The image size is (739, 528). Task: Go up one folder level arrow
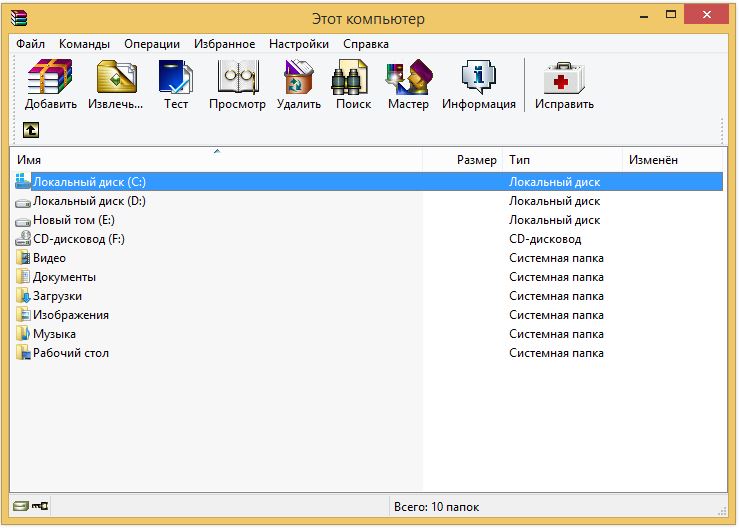31,130
